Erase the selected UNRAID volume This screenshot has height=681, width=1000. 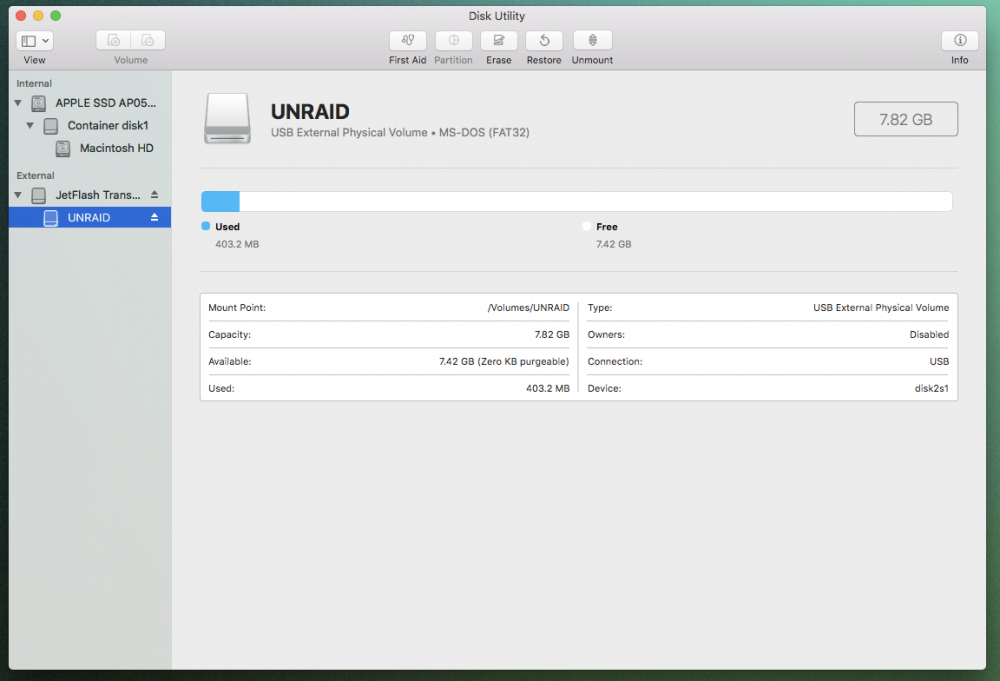tap(499, 40)
